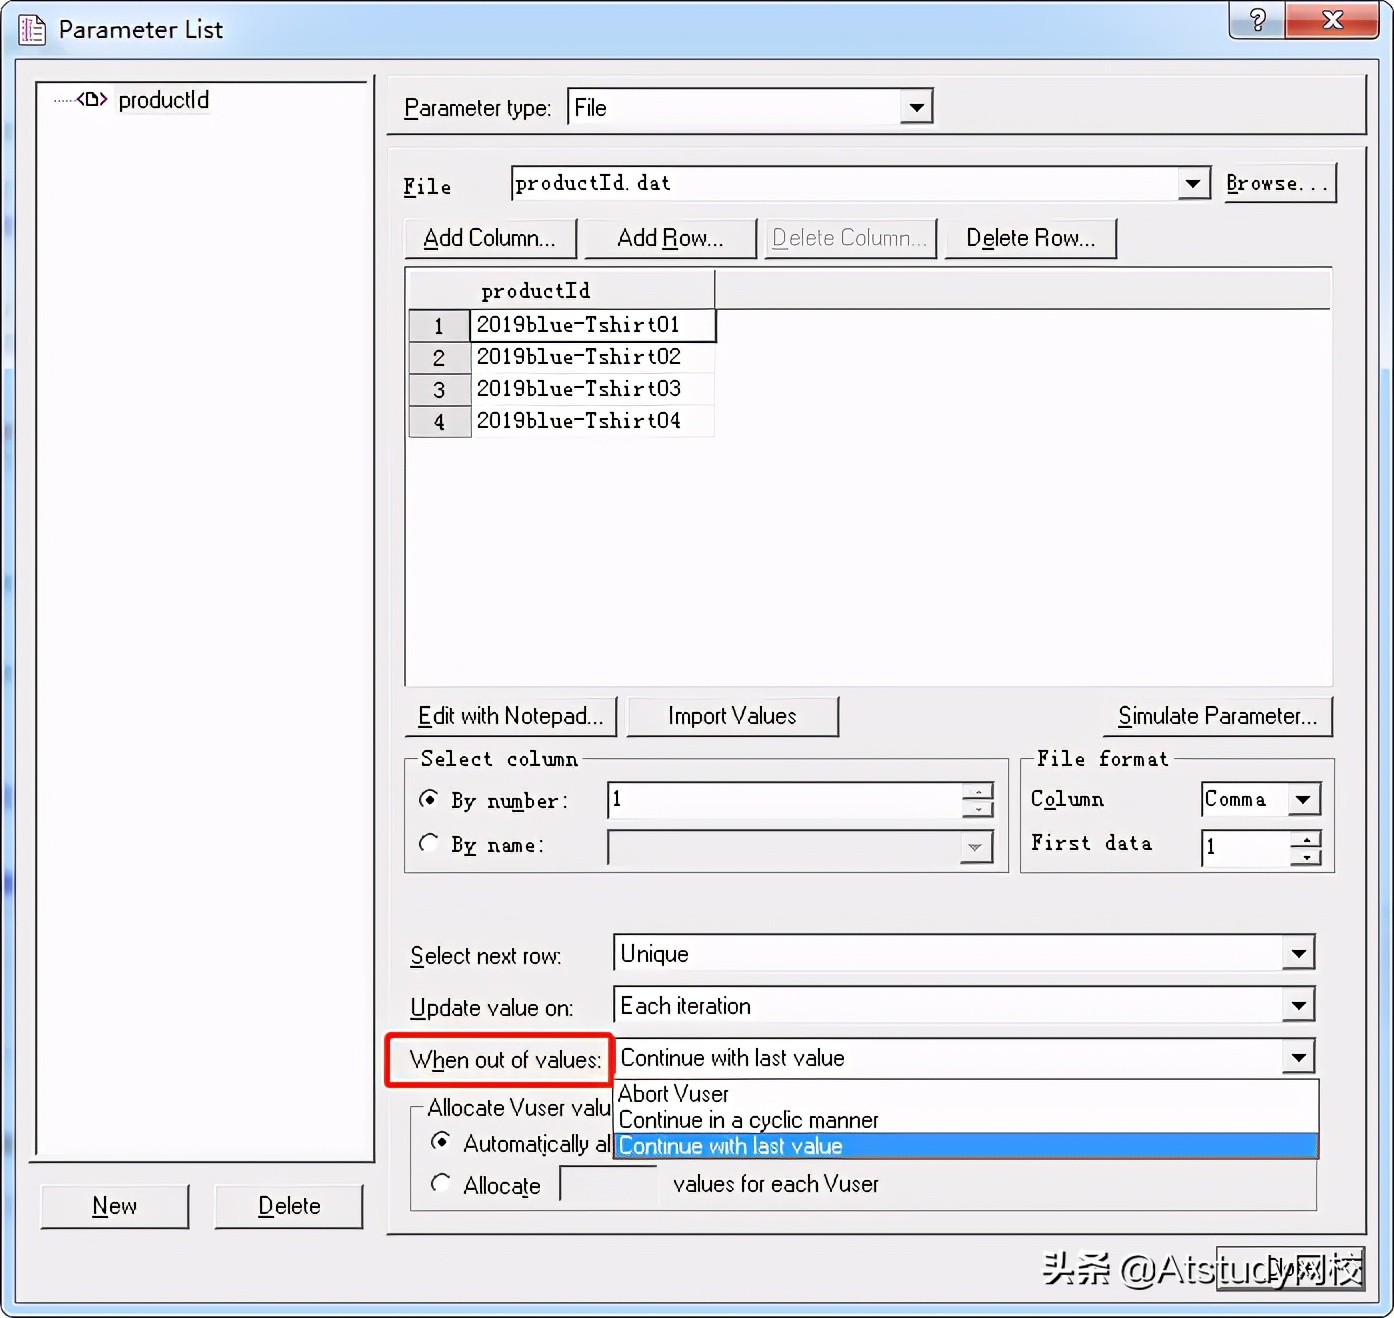Collapse the When out of values dropdown
The image size is (1394, 1318).
(x=1298, y=1057)
